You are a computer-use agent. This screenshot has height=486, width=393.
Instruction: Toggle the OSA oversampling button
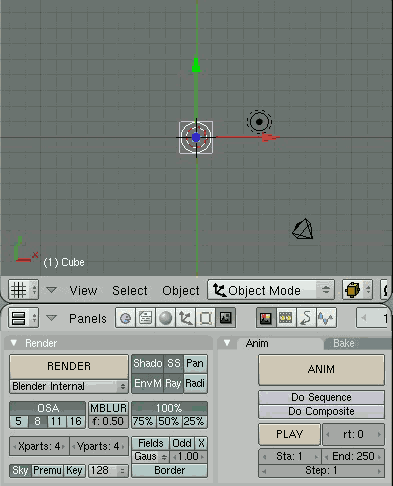pos(48,408)
